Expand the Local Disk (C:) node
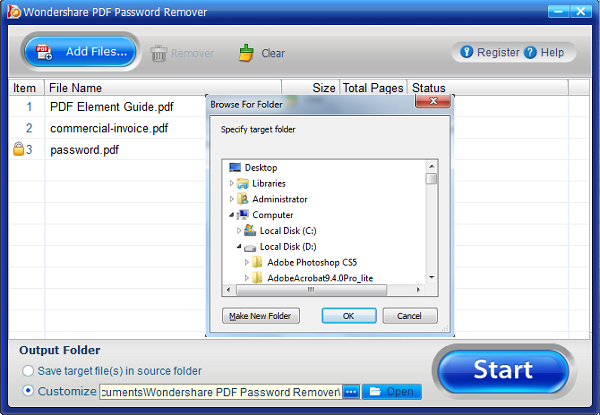This screenshot has height=415, width=600. click(239, 230)
